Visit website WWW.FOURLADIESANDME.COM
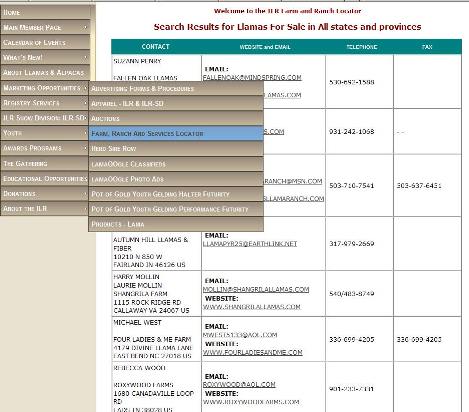Screen dimensions: 469x412 click(x=253, y=352)
